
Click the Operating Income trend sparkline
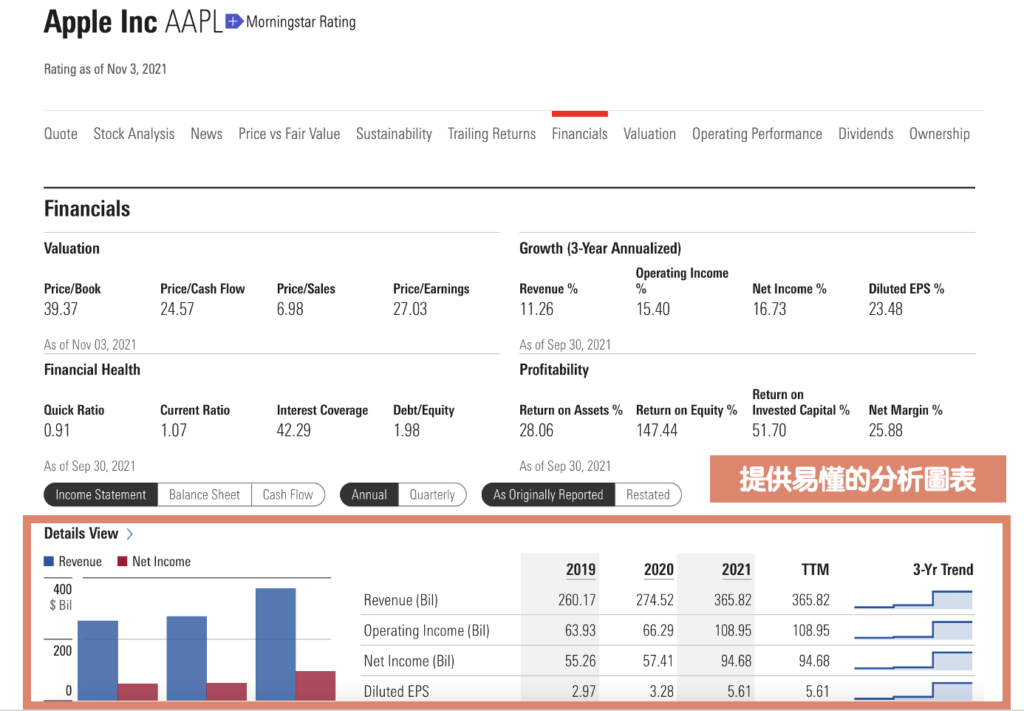point(913,629)
